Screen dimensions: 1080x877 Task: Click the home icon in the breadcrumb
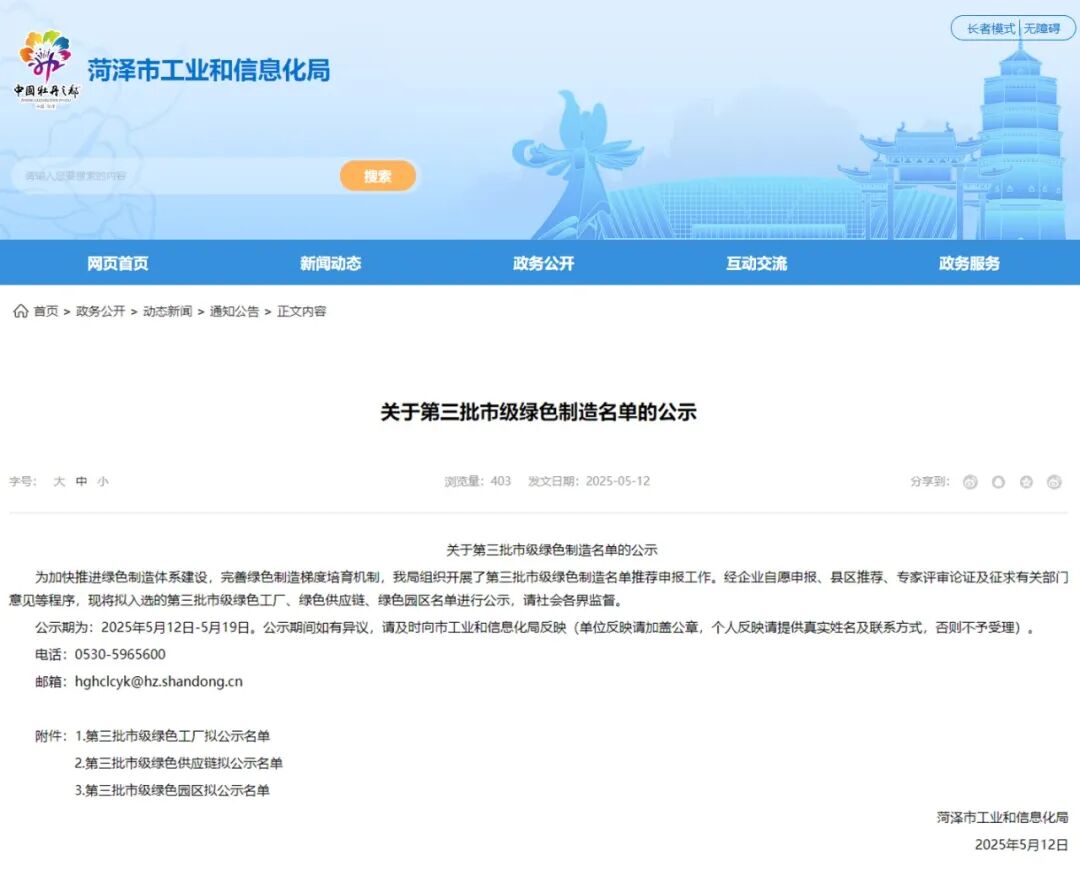[x=18, y=311]
